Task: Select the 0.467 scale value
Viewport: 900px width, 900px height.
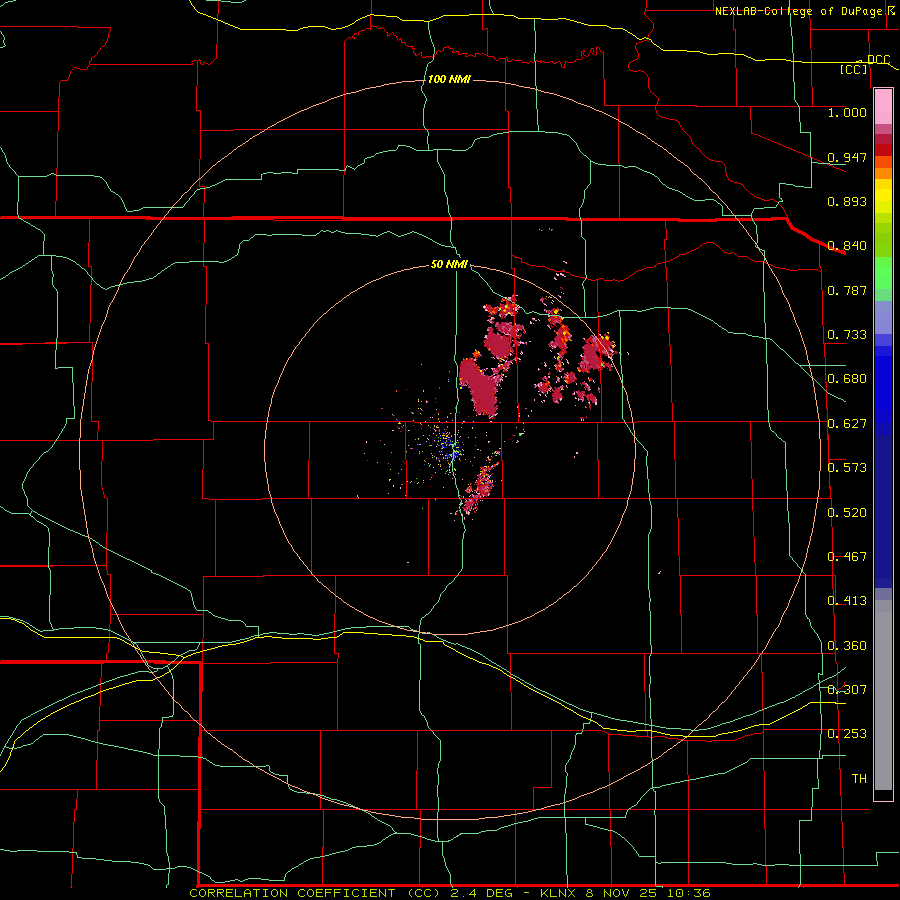Action: (x=847, y=557)
